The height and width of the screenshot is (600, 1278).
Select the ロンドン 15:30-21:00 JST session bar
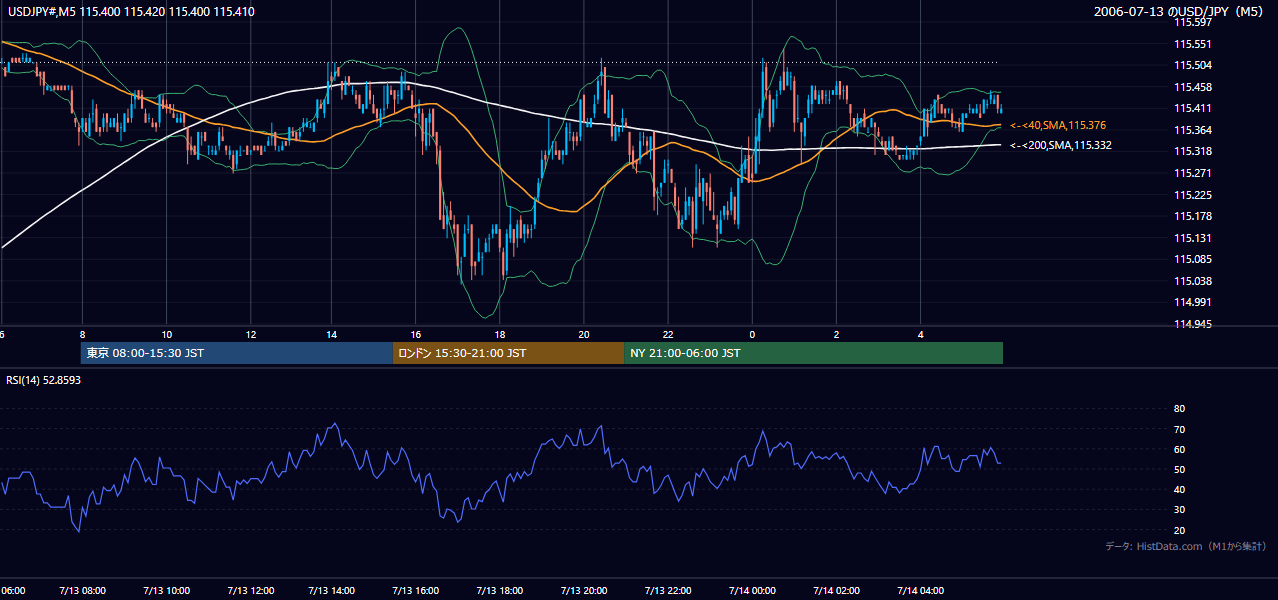click(508, 353)
